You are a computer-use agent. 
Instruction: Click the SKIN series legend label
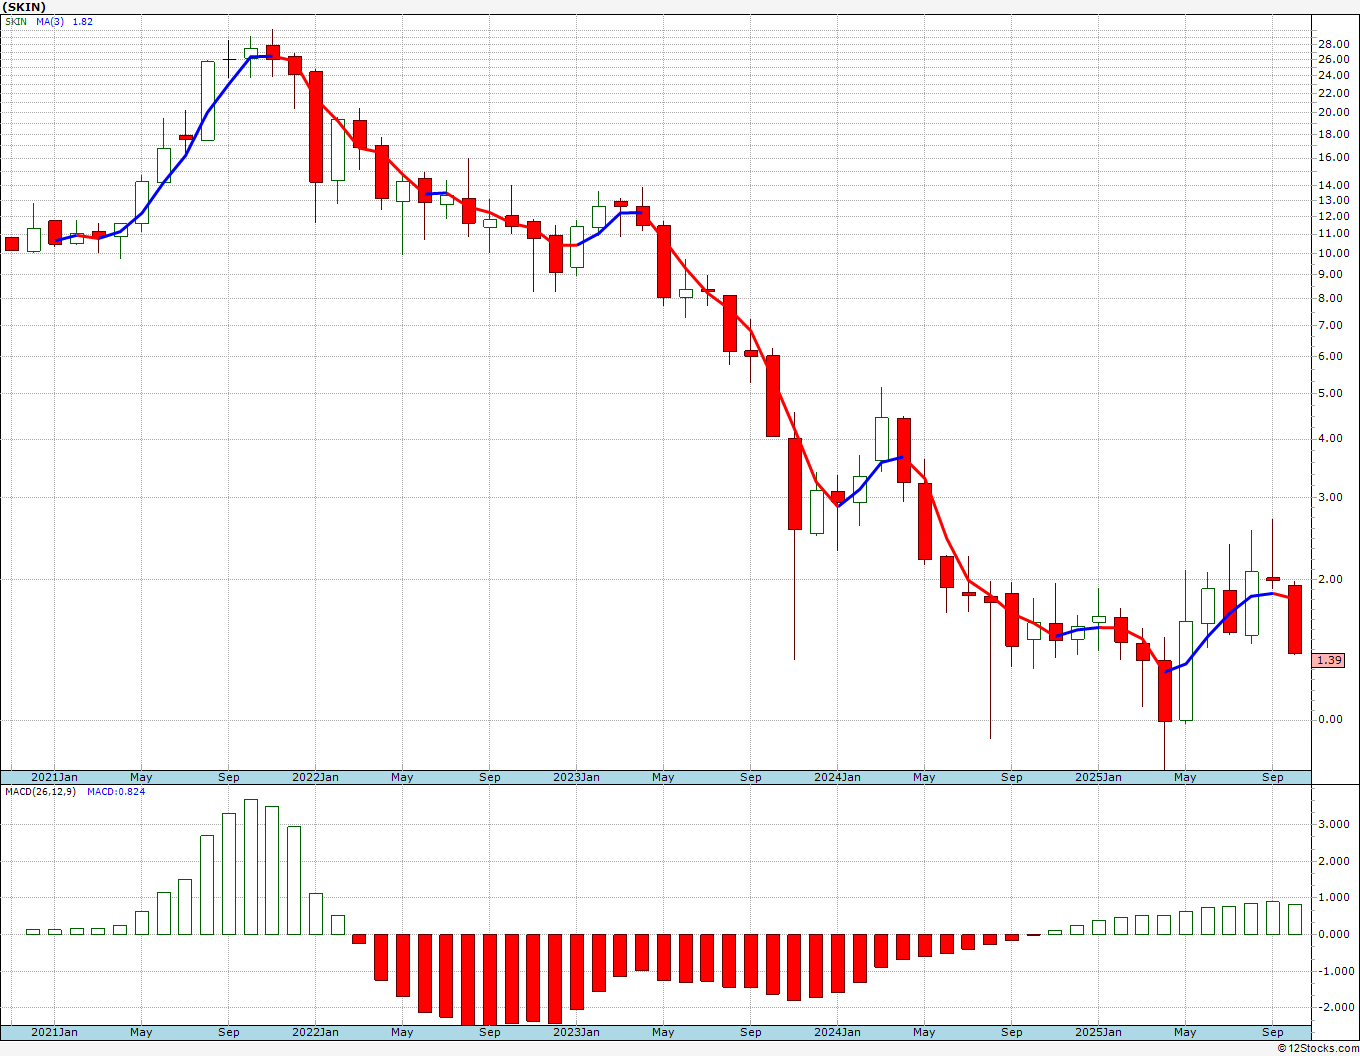[x=16, y=21]
